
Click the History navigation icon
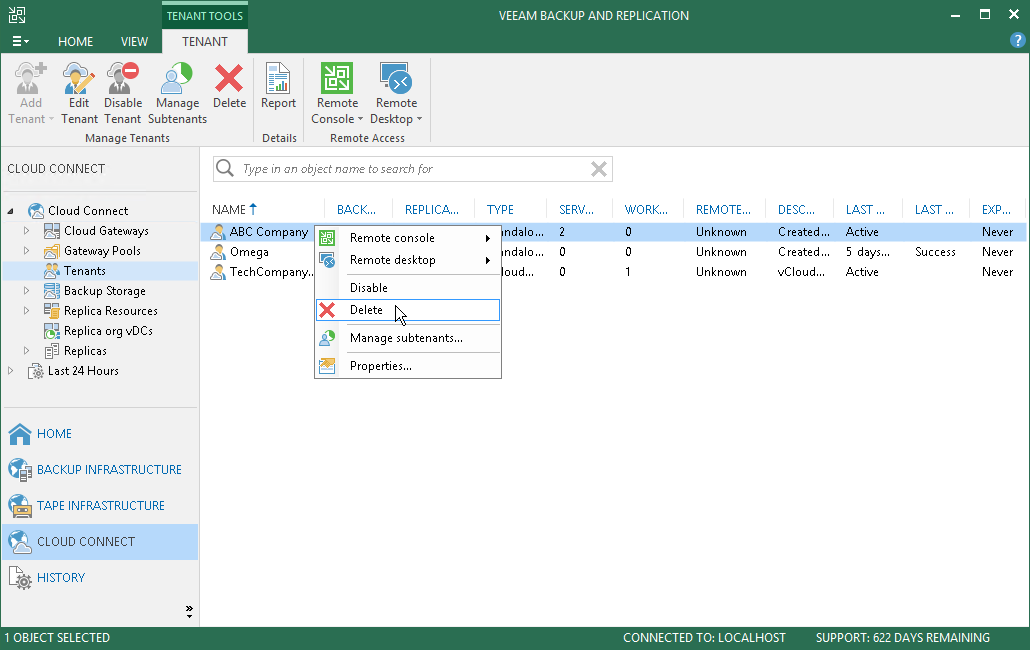(x=20, y=578)
